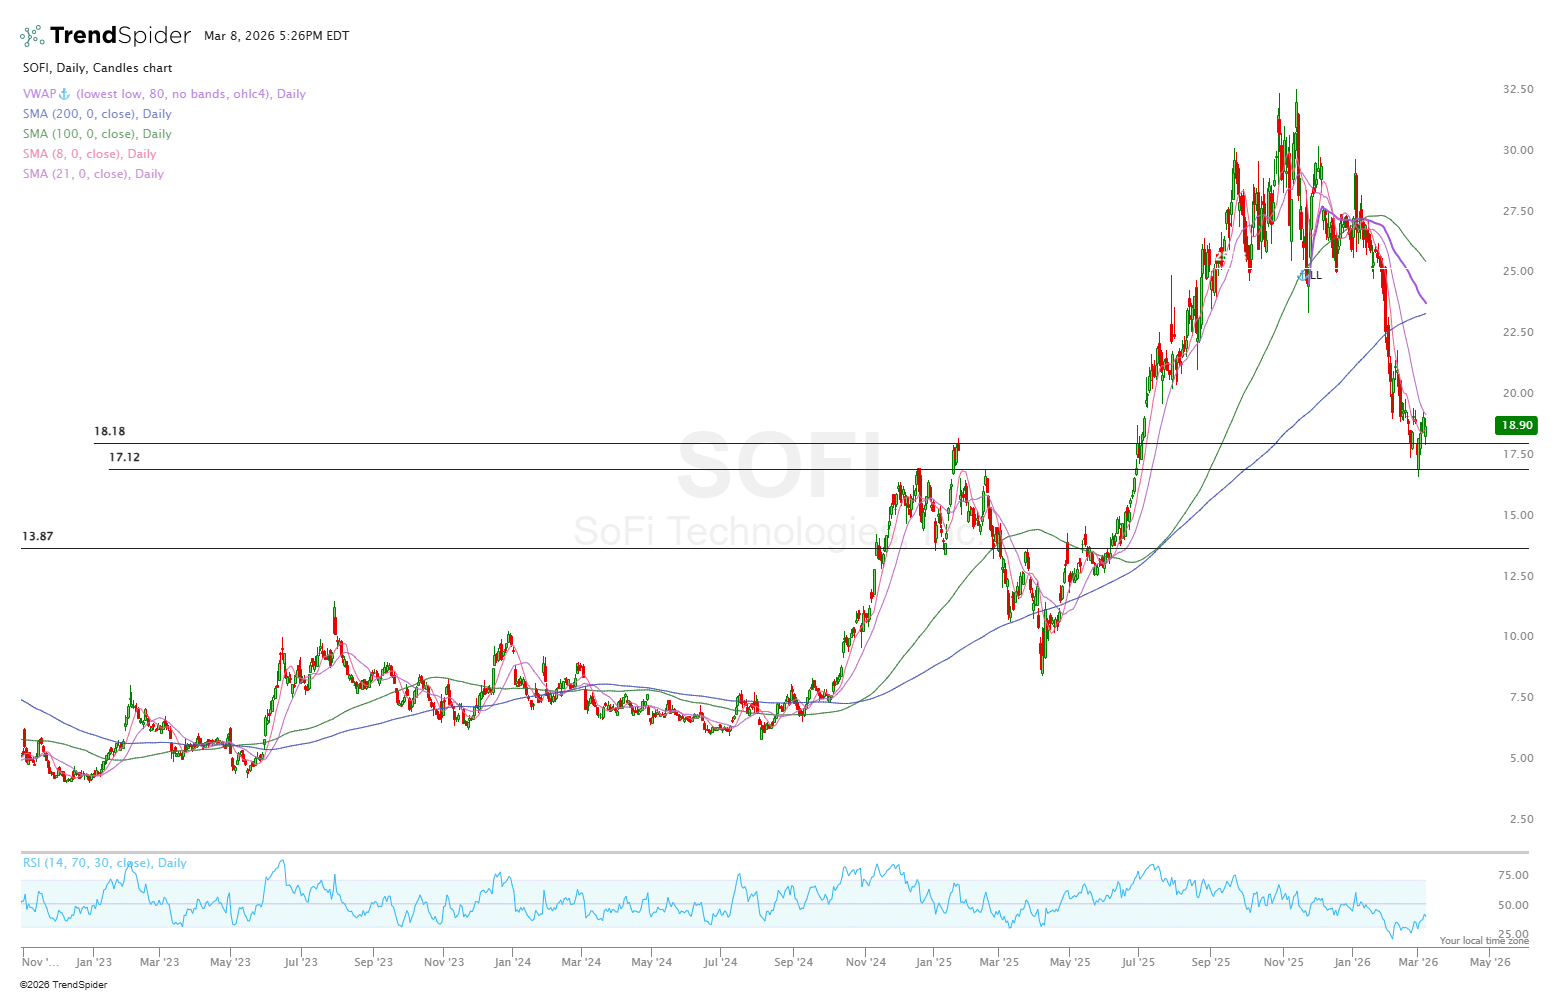Screen dimensions: 1559x994
Task: Select the SMA (8, 0, close) label
Action: (89, 154)
